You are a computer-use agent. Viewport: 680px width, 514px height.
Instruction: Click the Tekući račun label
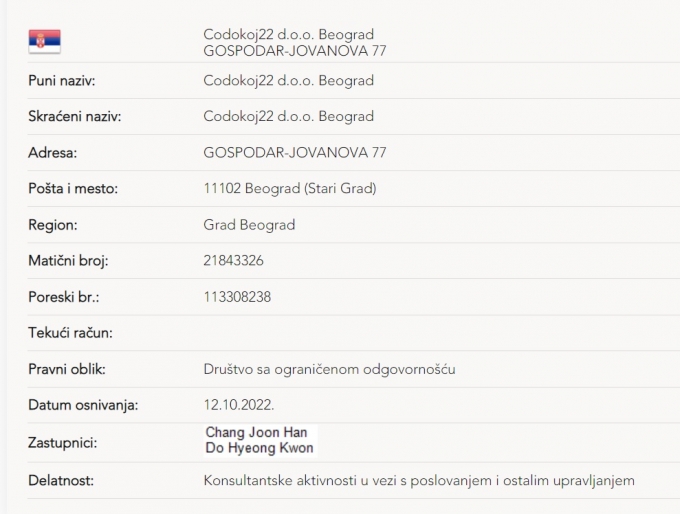tap(70, 333)
